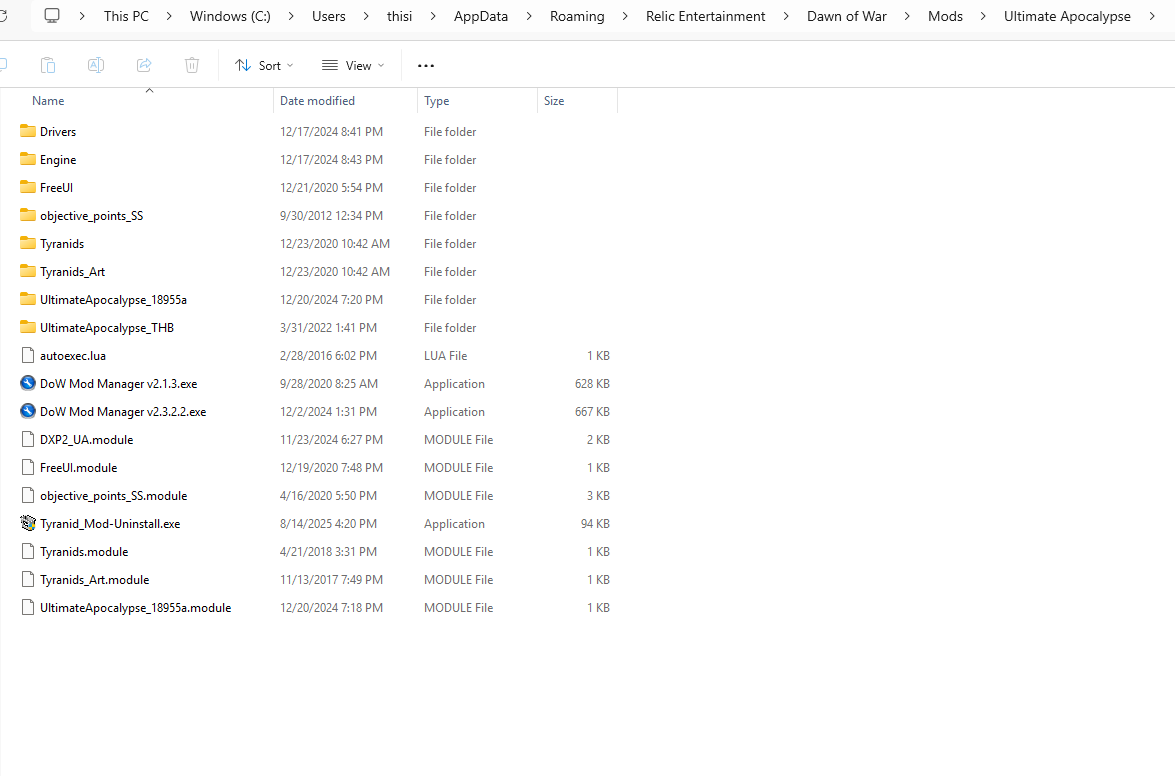The width and height of the screenshot is (1175, 776).
Task: Expand the chevron after This PC
Action: tap(169, 16)
